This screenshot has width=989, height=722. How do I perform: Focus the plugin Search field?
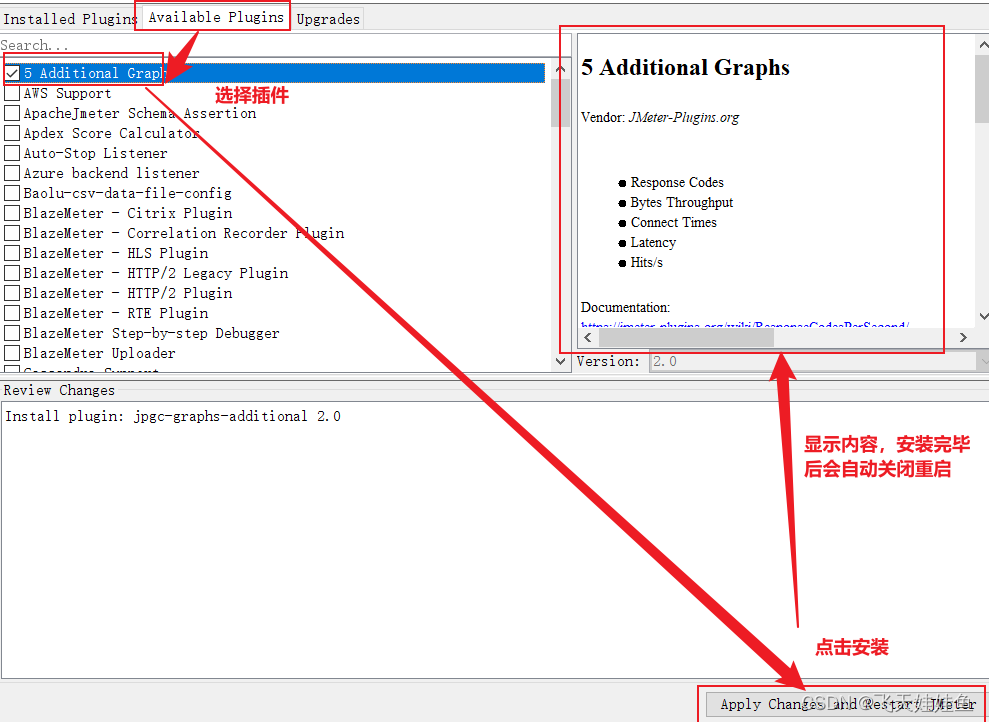click(x=284, y=45)
